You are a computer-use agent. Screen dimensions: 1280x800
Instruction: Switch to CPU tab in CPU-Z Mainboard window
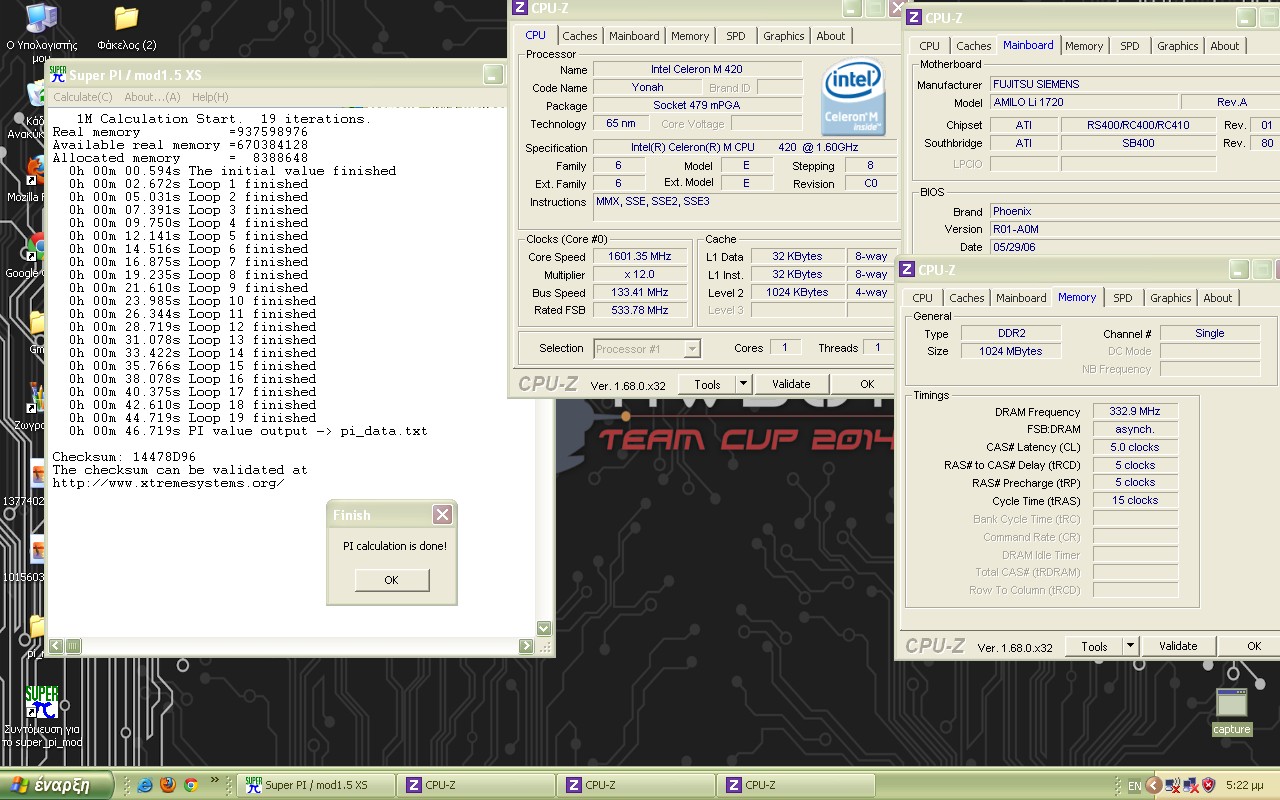930,46
